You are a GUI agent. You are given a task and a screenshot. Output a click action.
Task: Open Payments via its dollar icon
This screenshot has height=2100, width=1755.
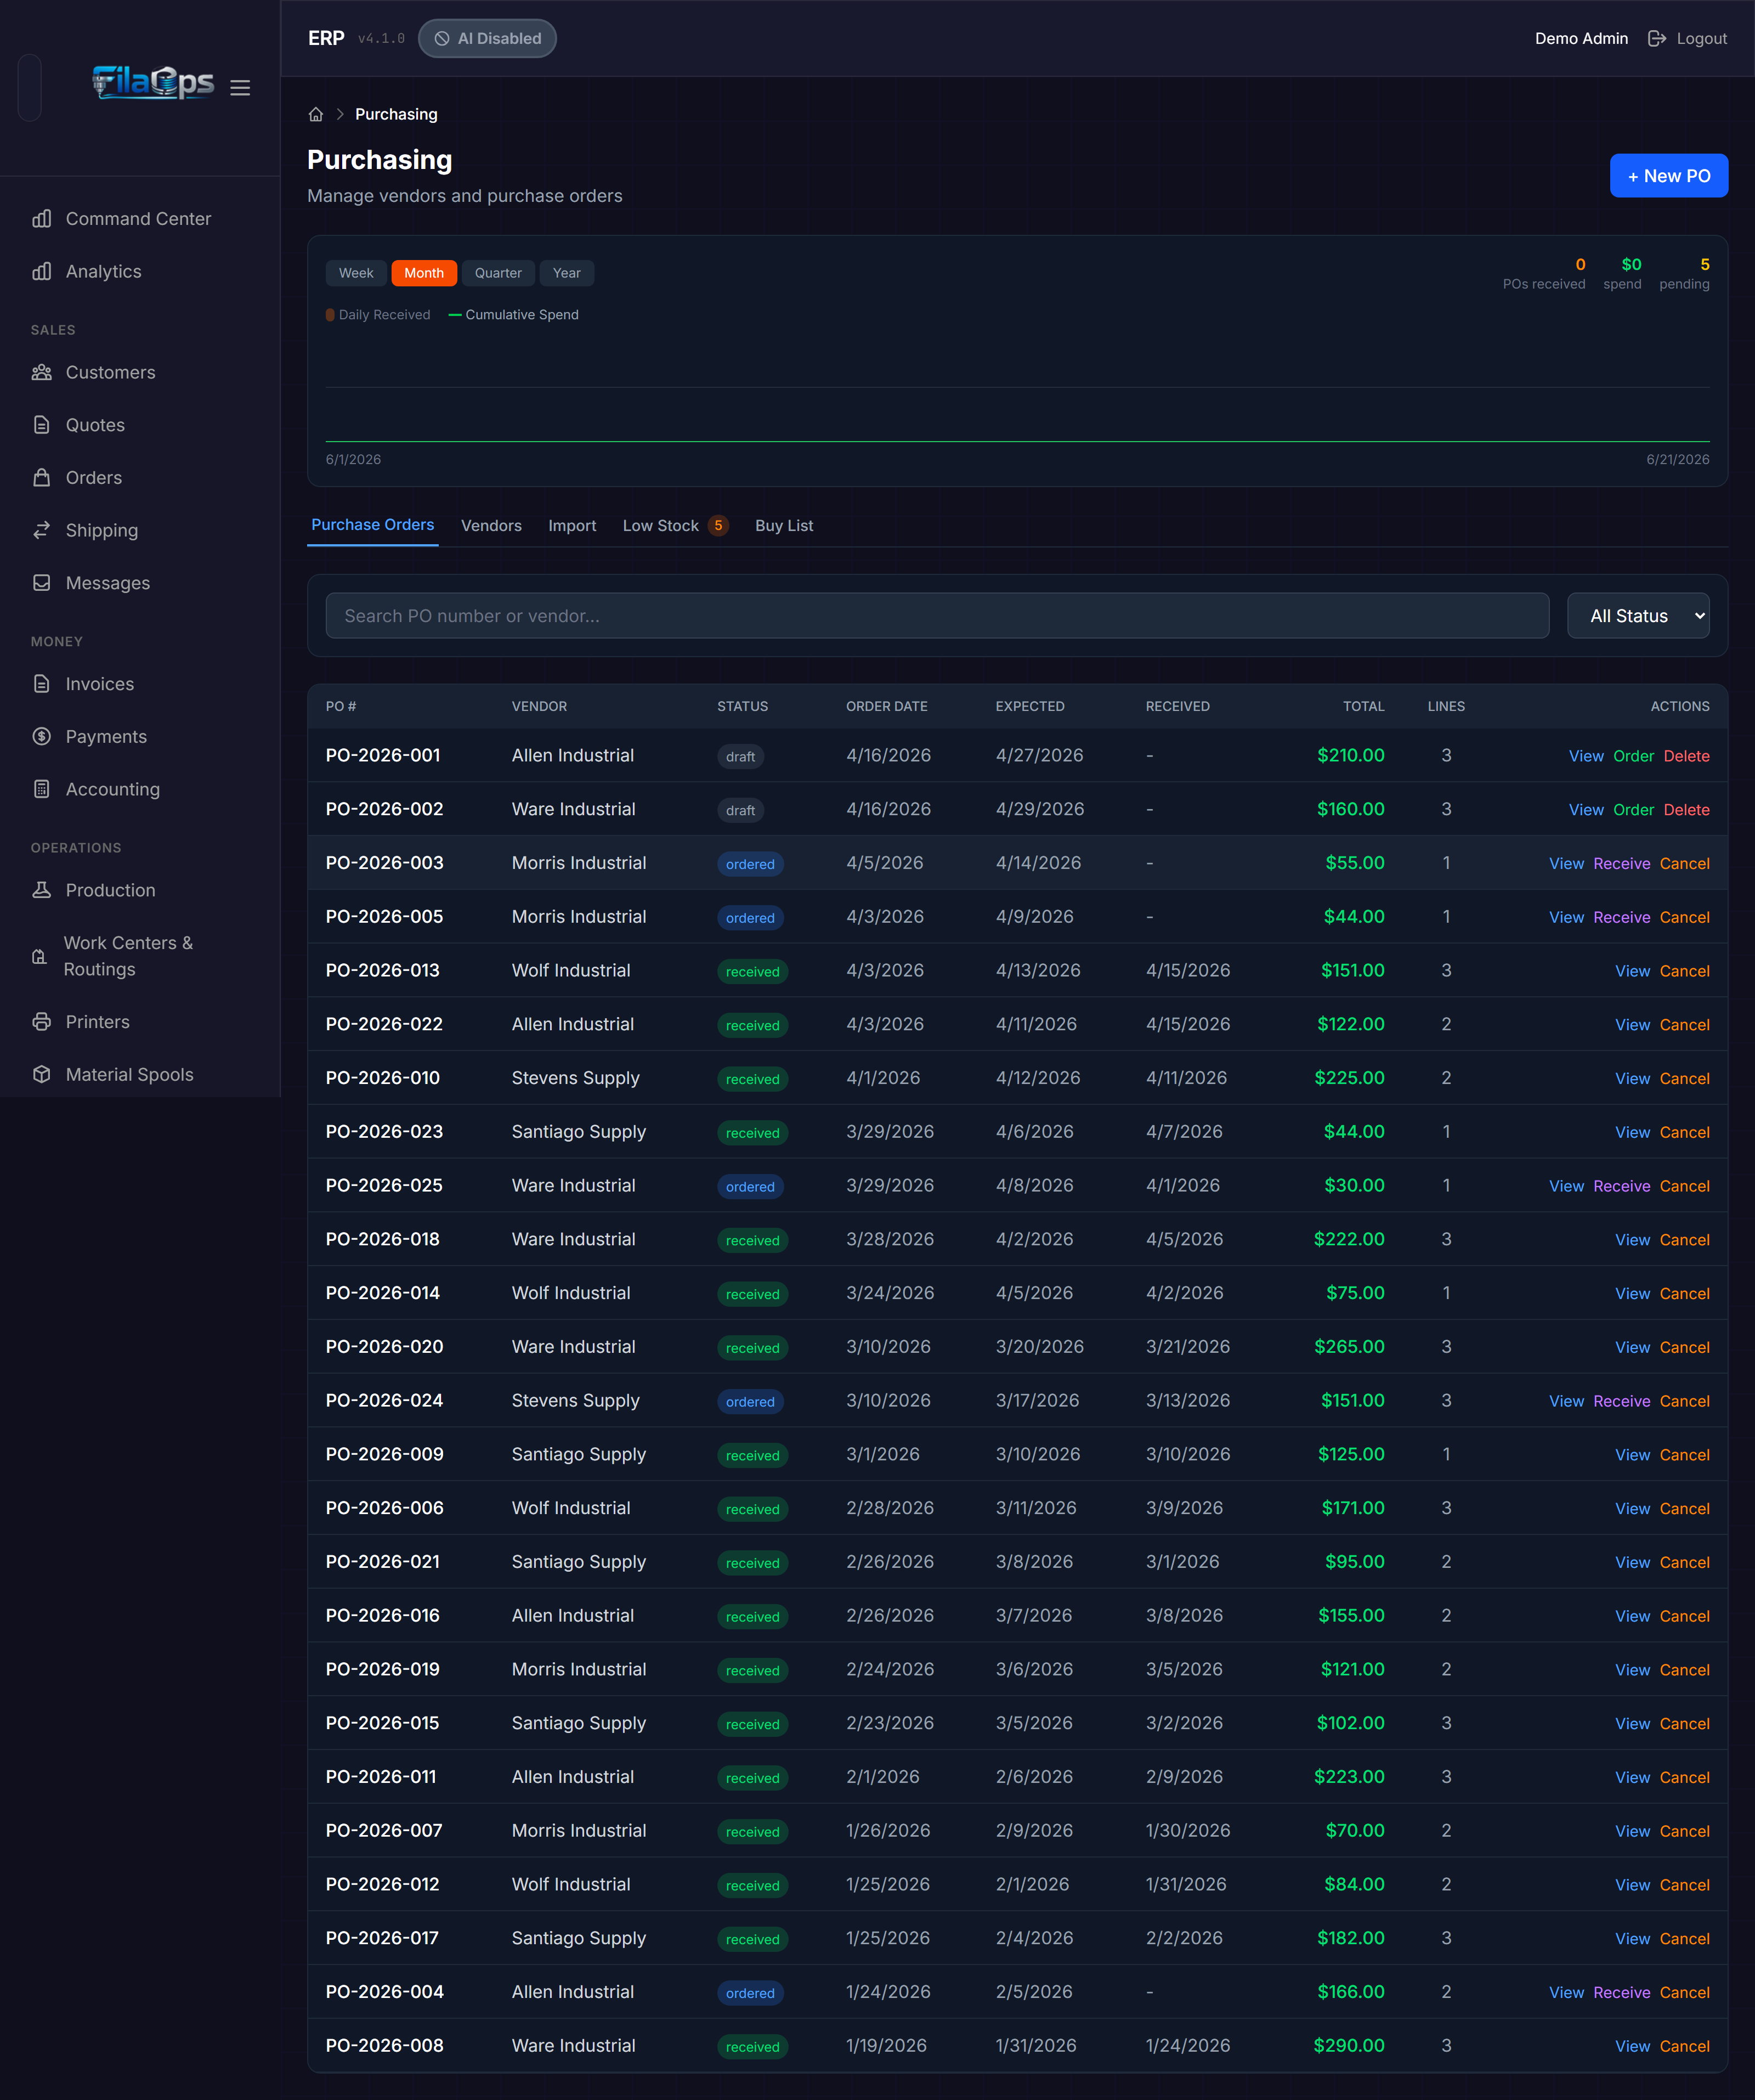(x=41, y=737)
